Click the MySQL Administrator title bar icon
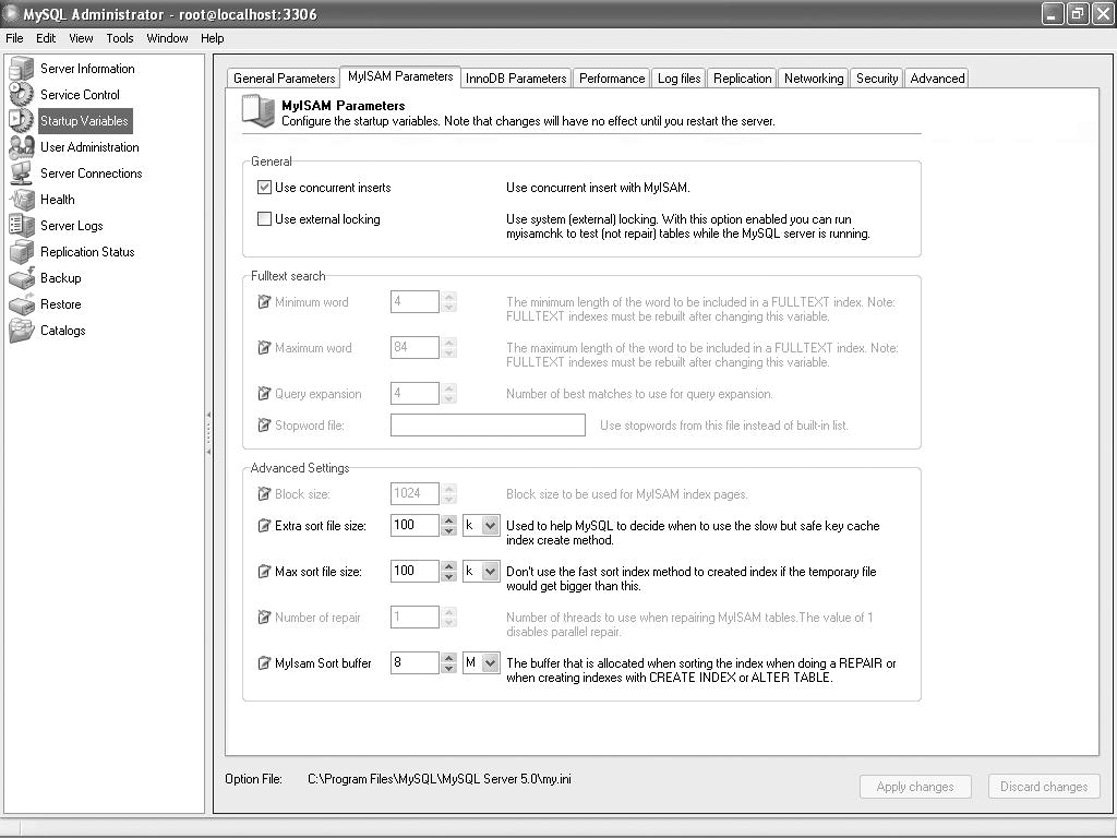Viewport: 1117px width, 838px height. tap(10, 14)
